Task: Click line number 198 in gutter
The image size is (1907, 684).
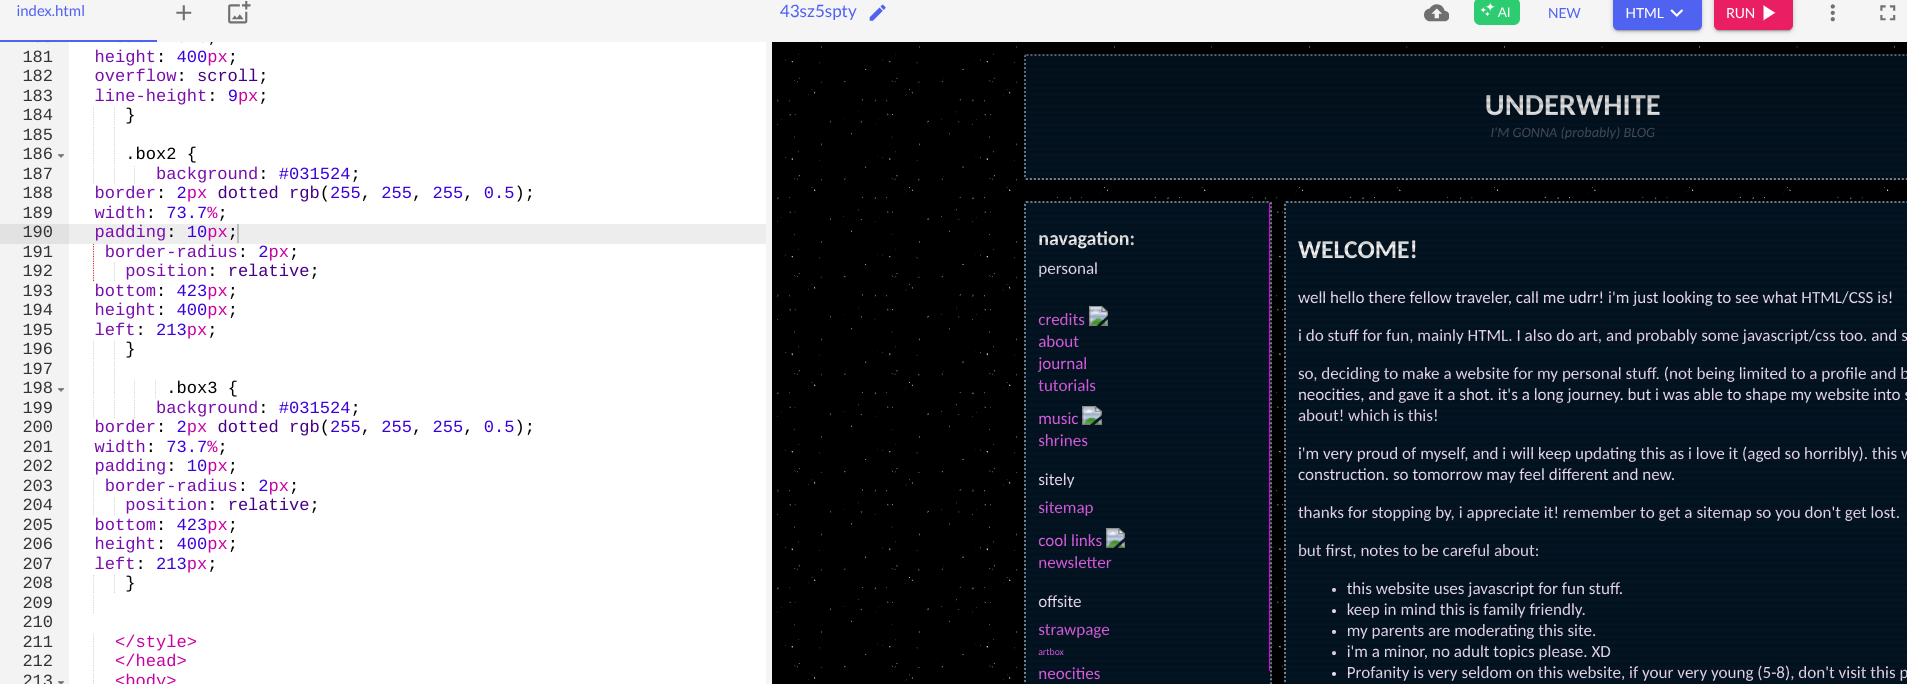Action: click(x=37, y=388)
